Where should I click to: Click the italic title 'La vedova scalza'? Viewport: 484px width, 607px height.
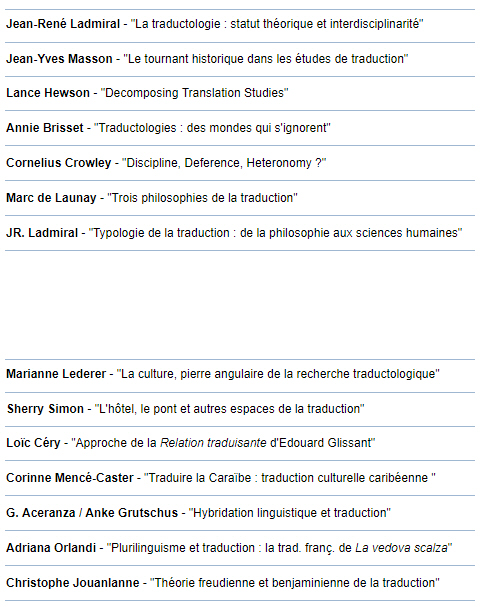tap(401, 548)
